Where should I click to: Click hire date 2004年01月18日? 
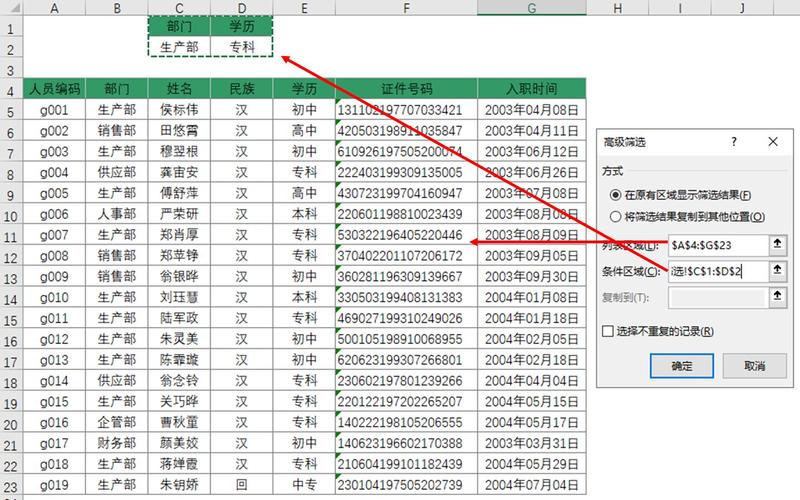tap(532, 318)
